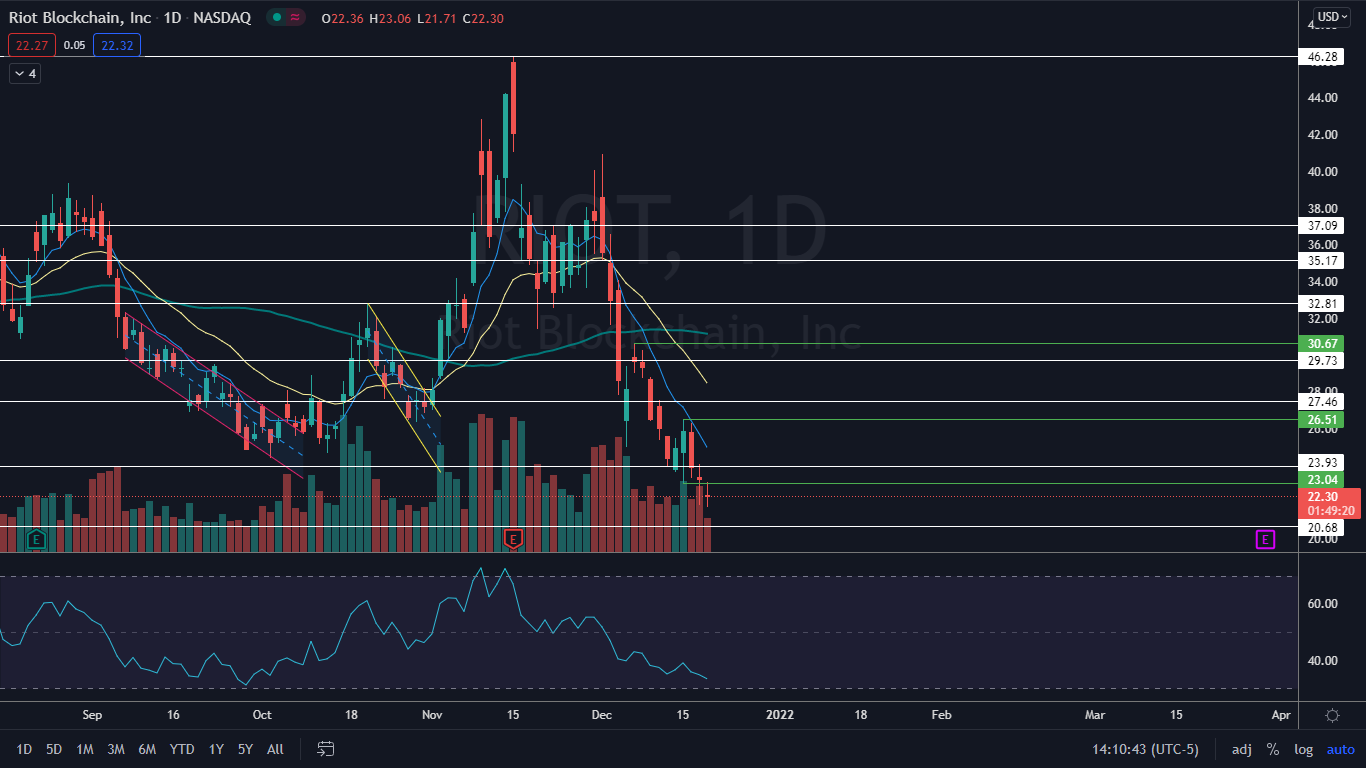Toggle adjusted data with adj button

point(1241,749)
